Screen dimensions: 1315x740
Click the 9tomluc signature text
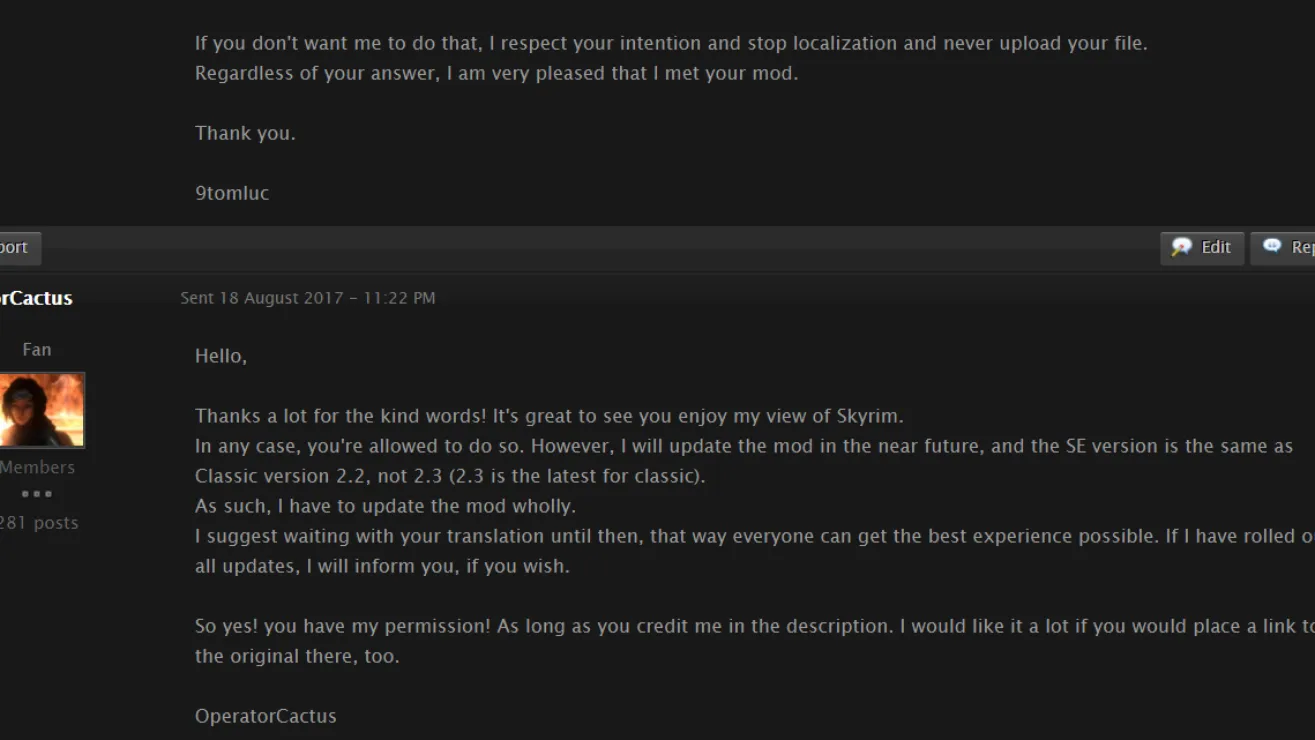[x=232, y=193]
